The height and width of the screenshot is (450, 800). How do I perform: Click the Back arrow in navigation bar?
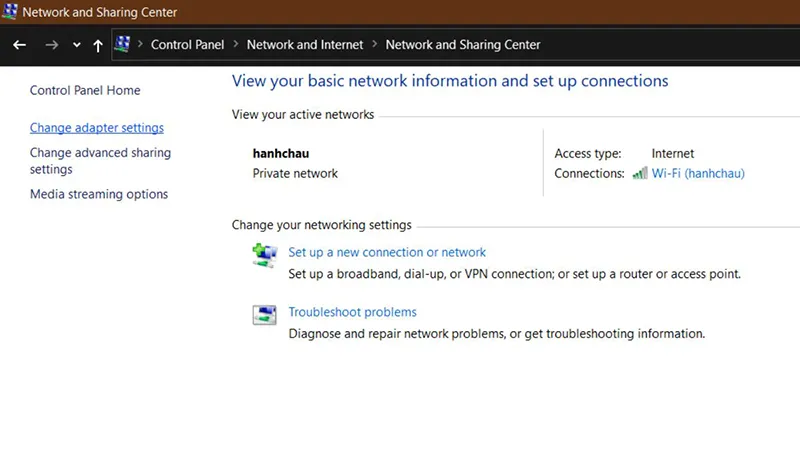pyautogui.click(x=19, y=45)
